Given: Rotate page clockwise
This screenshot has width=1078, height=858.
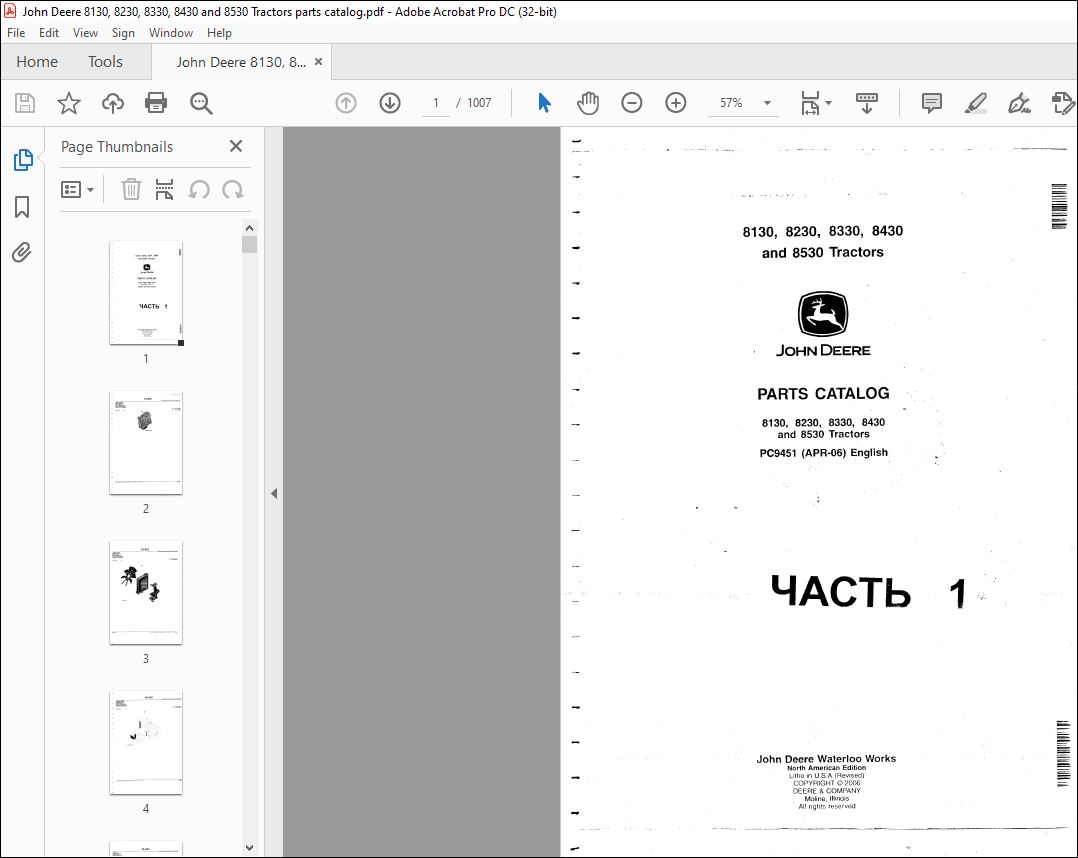Looking at the screenshot, I should pyautogui.click(x=233, y=189).
